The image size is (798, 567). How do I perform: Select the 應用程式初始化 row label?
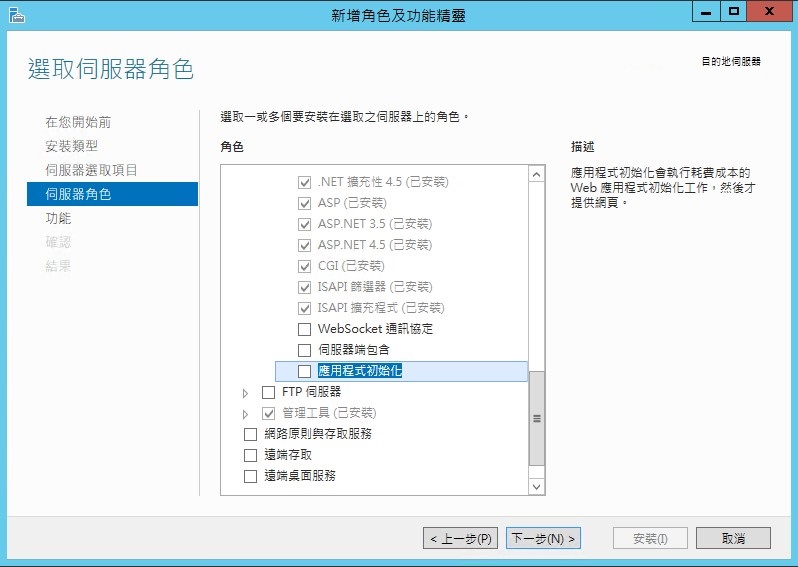point(360,371)
